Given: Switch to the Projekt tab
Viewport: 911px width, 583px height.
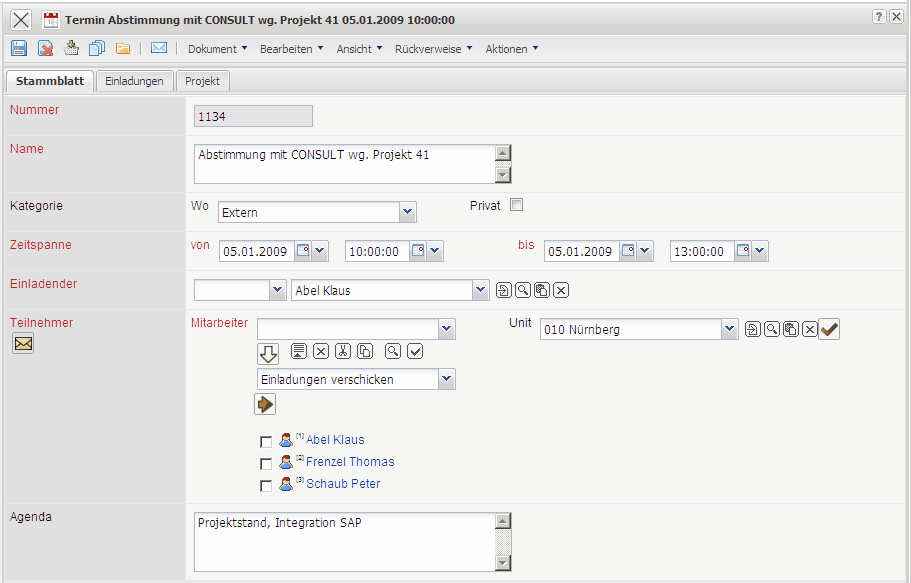Looking at the screenshot, I should tap(202, 81).
